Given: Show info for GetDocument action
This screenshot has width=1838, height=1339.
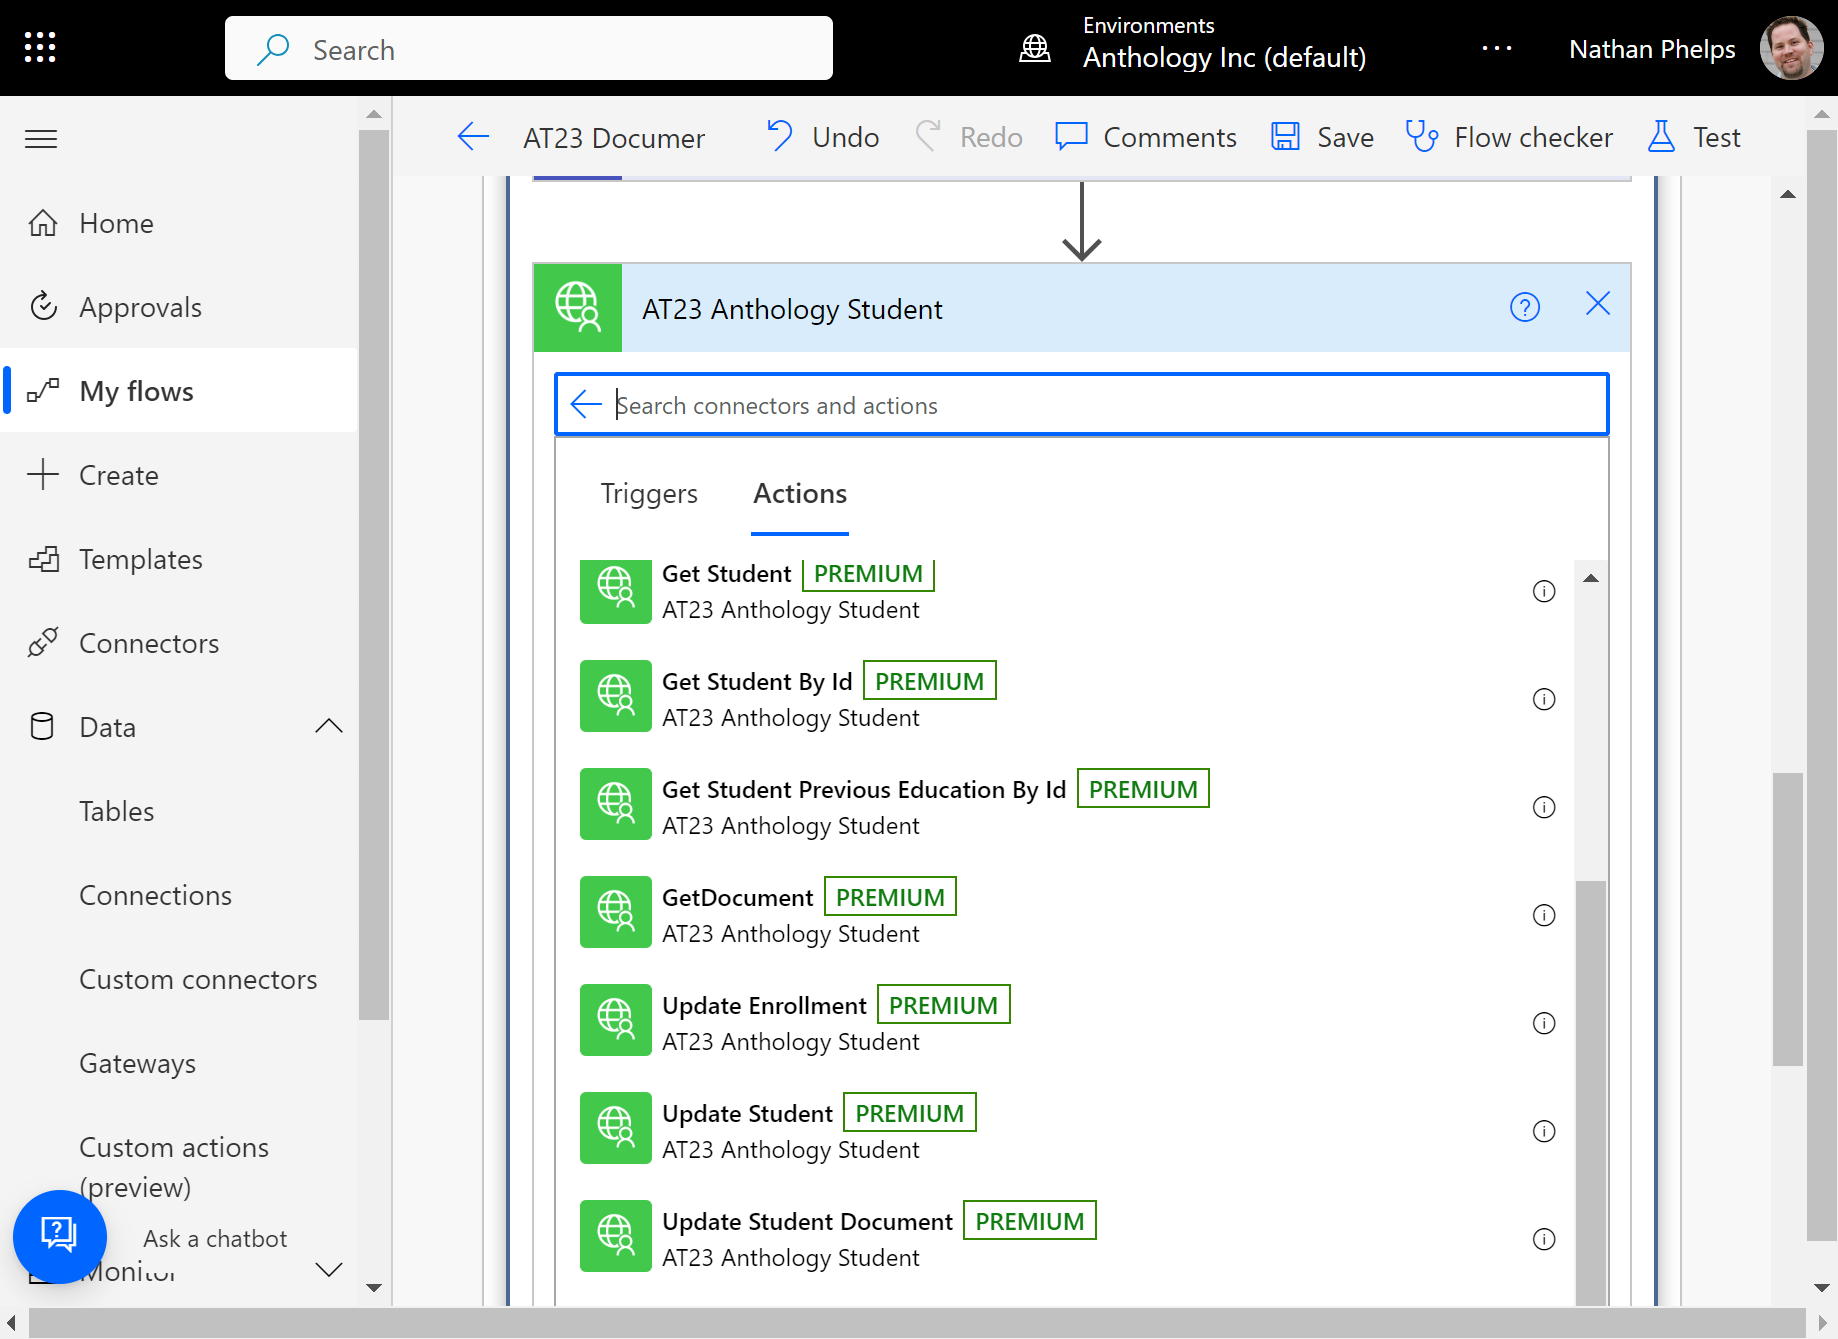Looking at the screenshot, I should point(1544,915).
